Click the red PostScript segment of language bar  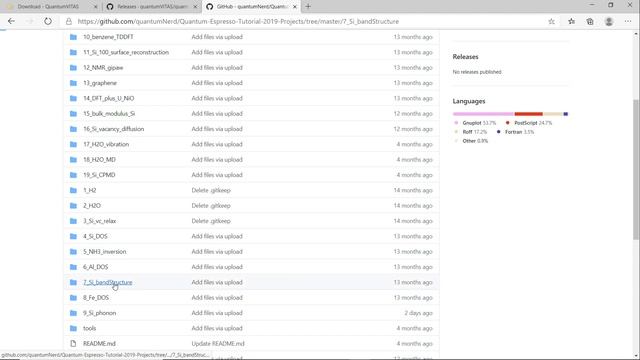(x=529, y=114)
